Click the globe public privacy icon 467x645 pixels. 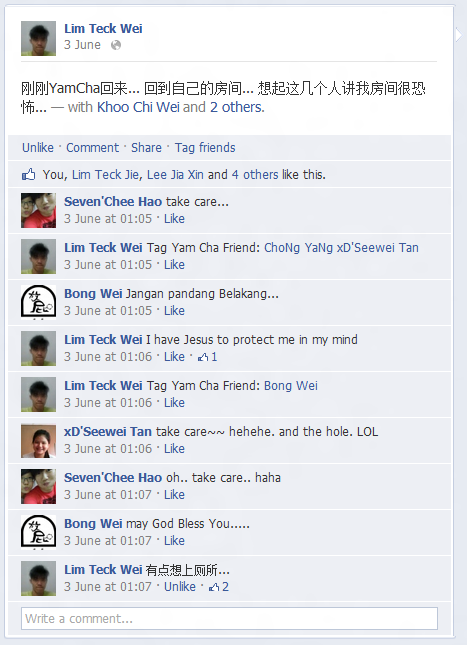pos(116,45)
